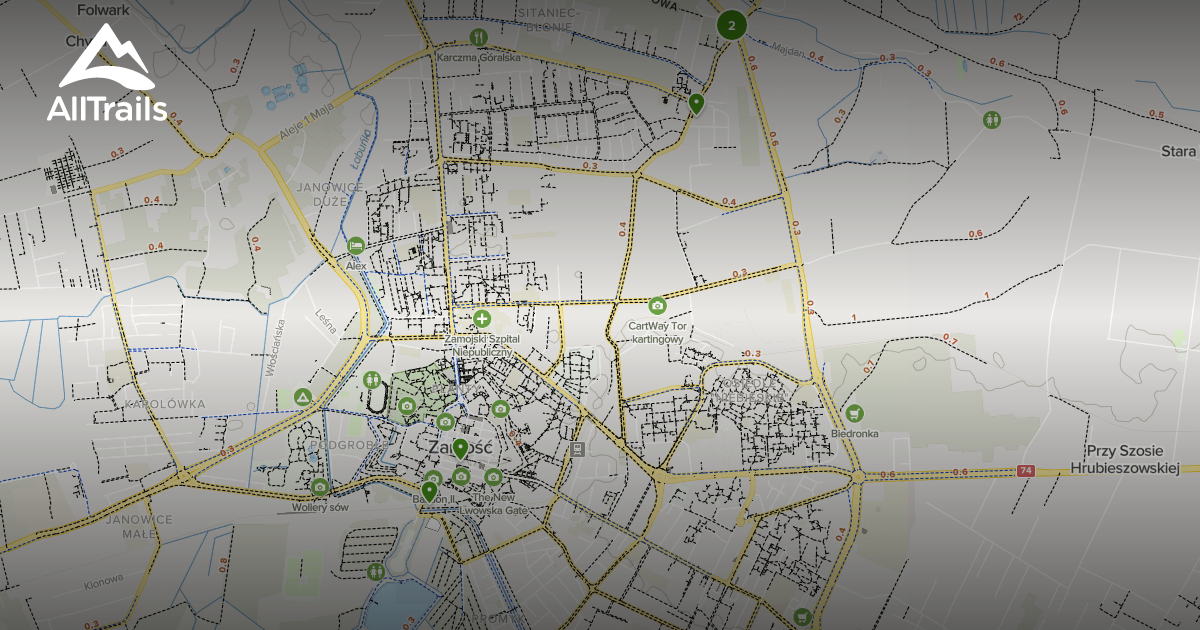Click the gray train station icon
1200x630 pixels.
(577, 450)
